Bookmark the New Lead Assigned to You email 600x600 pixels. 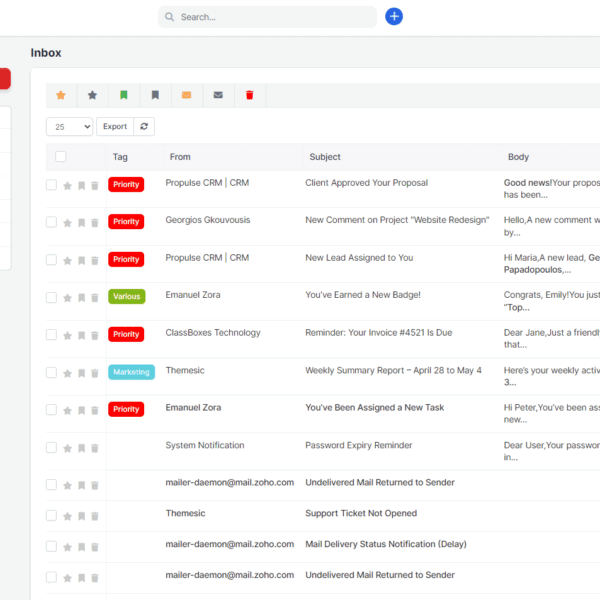point(82,261)
